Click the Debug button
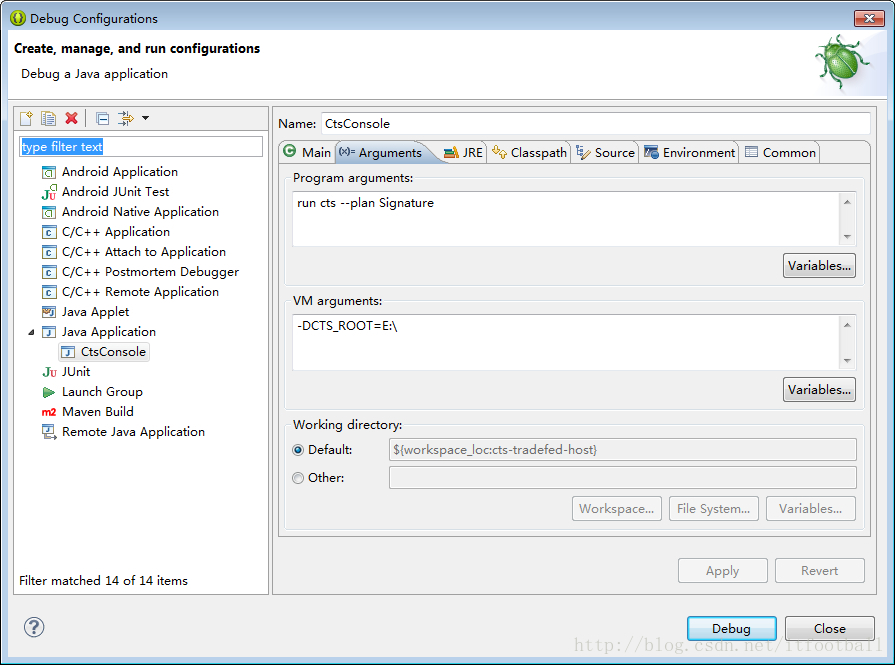The width and height of the screenshot is (895, 665). 731,629
